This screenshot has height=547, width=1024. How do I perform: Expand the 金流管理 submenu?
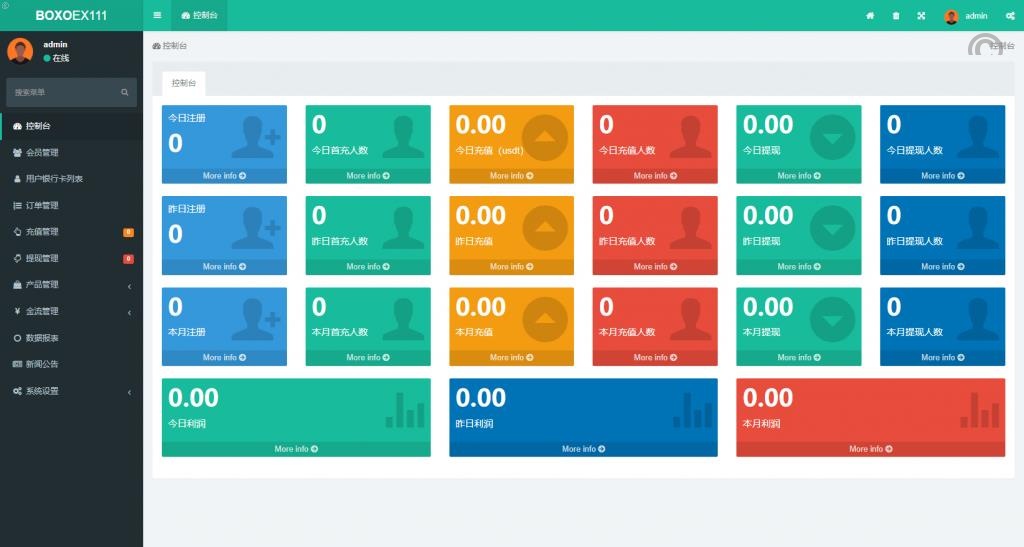(70, 311)
